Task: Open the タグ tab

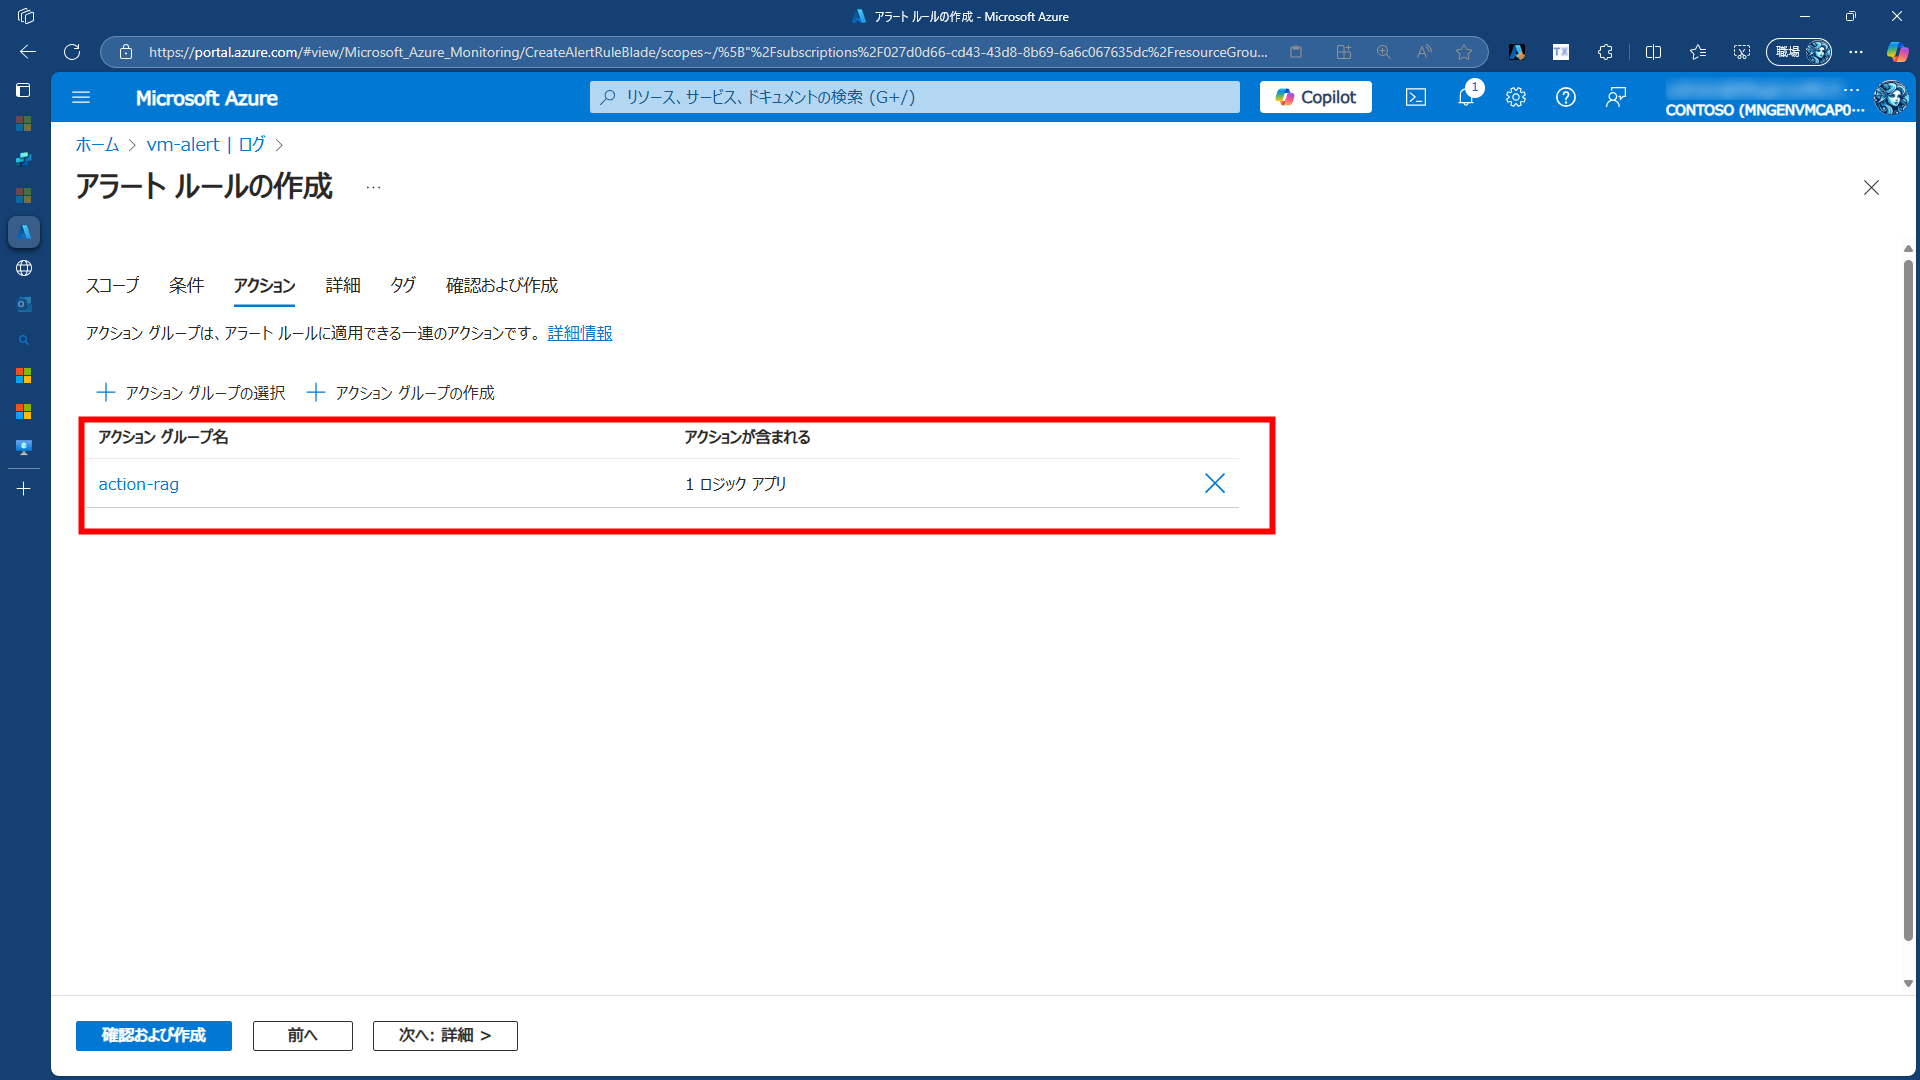Action: 403,286
